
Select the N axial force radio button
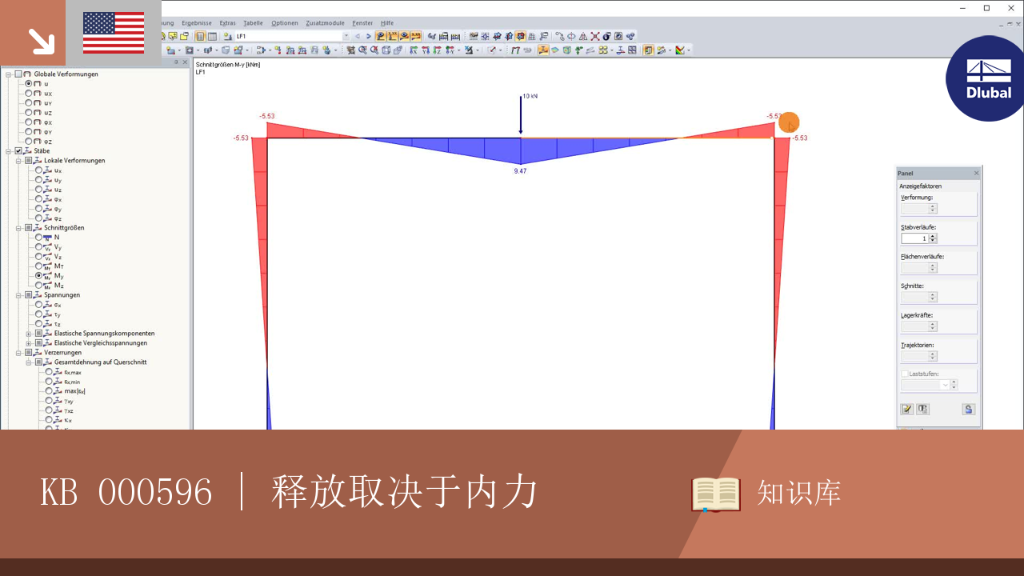click(x=39, y=237)
